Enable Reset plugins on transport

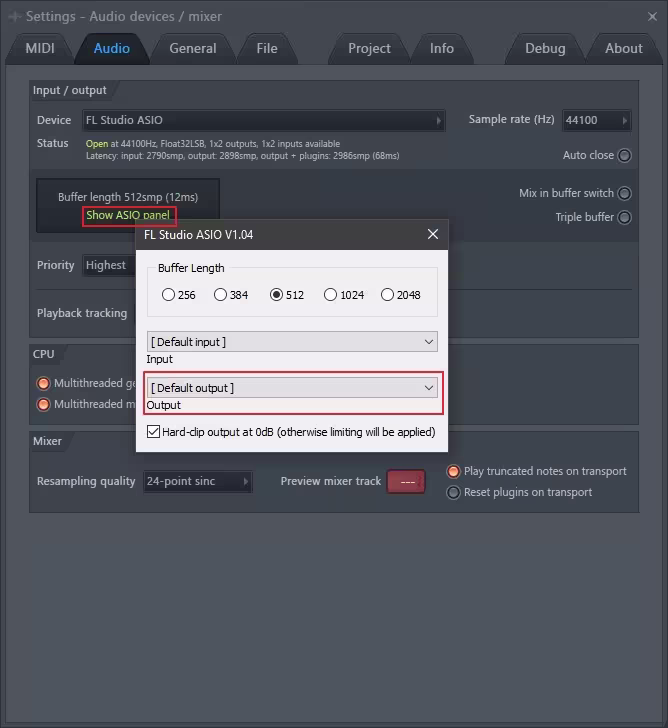453,492
